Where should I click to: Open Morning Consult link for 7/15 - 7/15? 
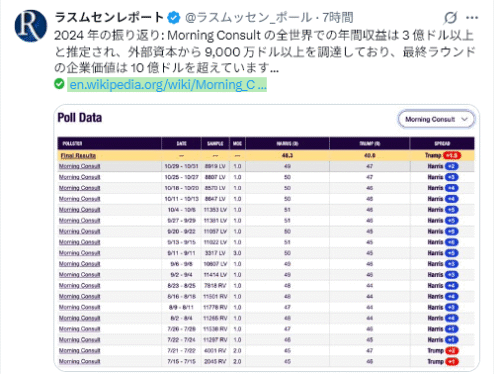click(79, 361)
